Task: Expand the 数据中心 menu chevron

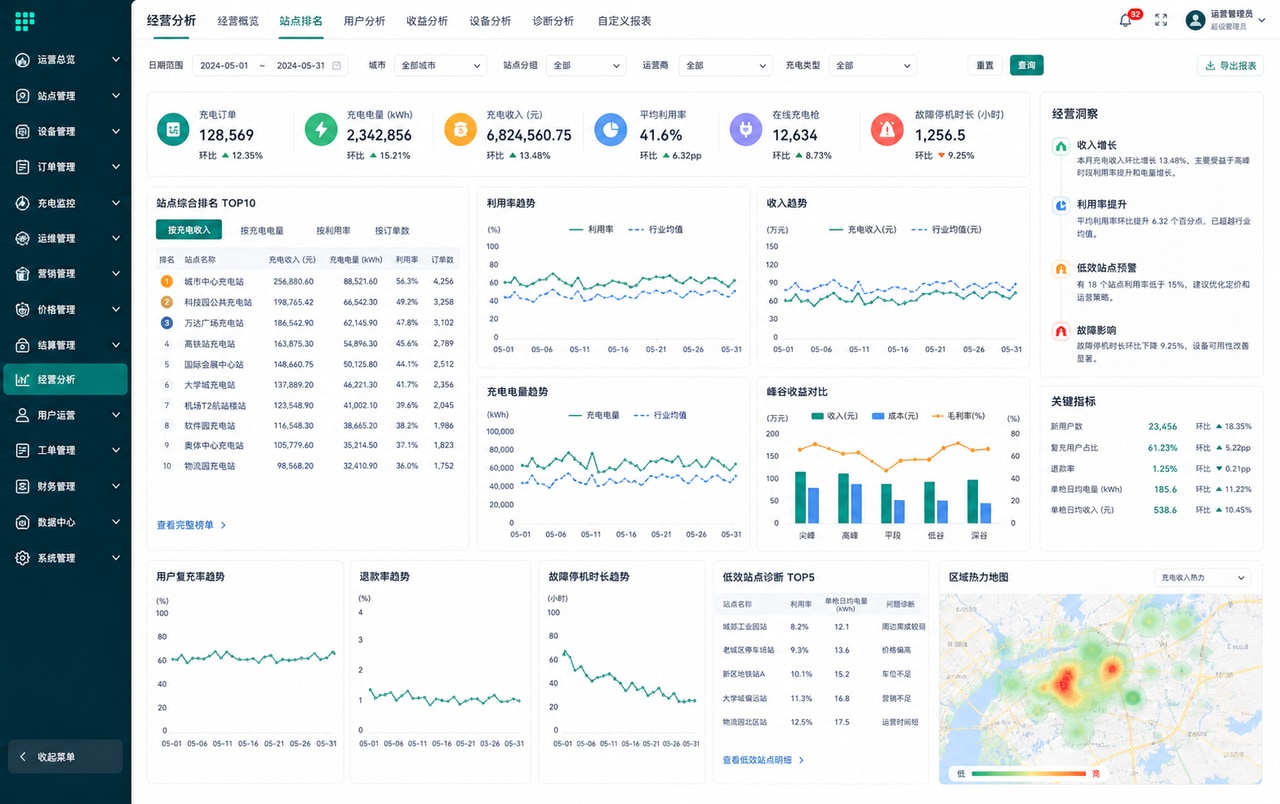Action: tap(116, 522)
